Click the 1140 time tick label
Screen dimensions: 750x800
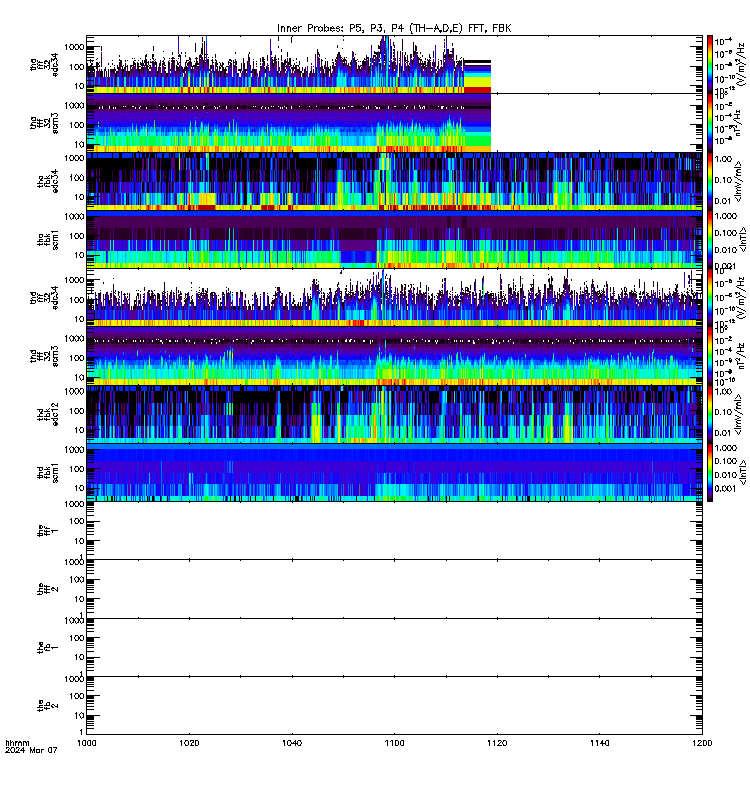coord(599,743)
